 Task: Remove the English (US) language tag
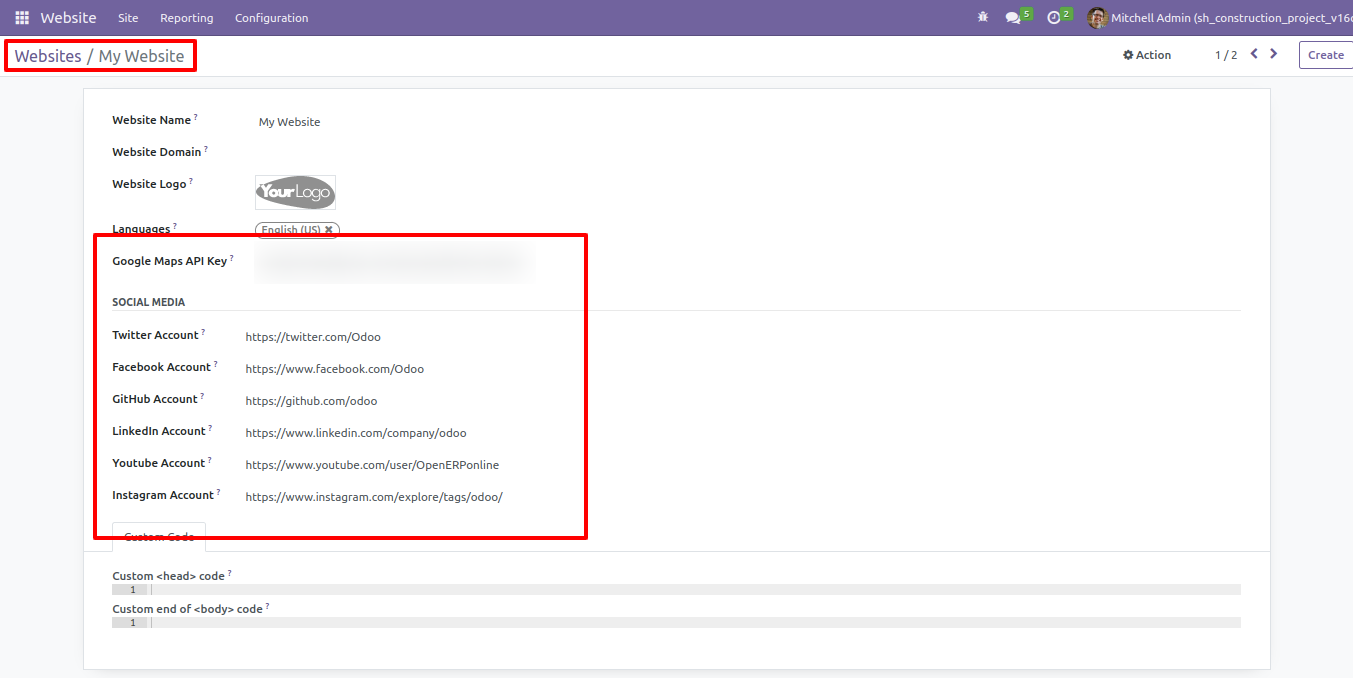click(328, 230)
